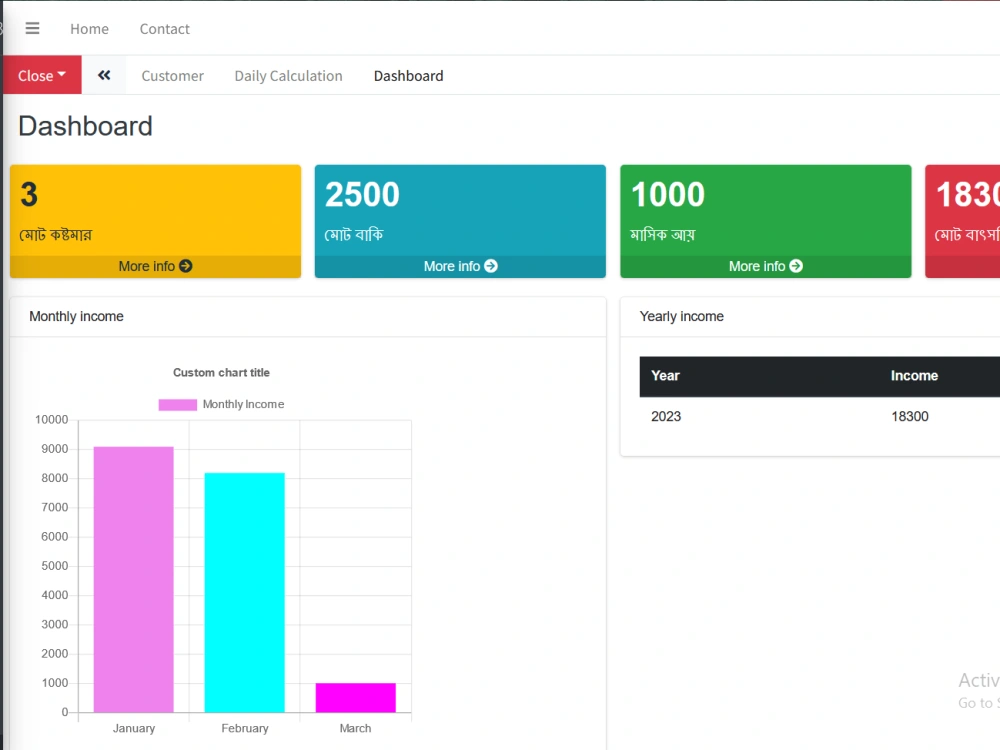Viewport: 1000px width, 750px height.
Task: Click the magenta March bar
Action: click(356, 698)
